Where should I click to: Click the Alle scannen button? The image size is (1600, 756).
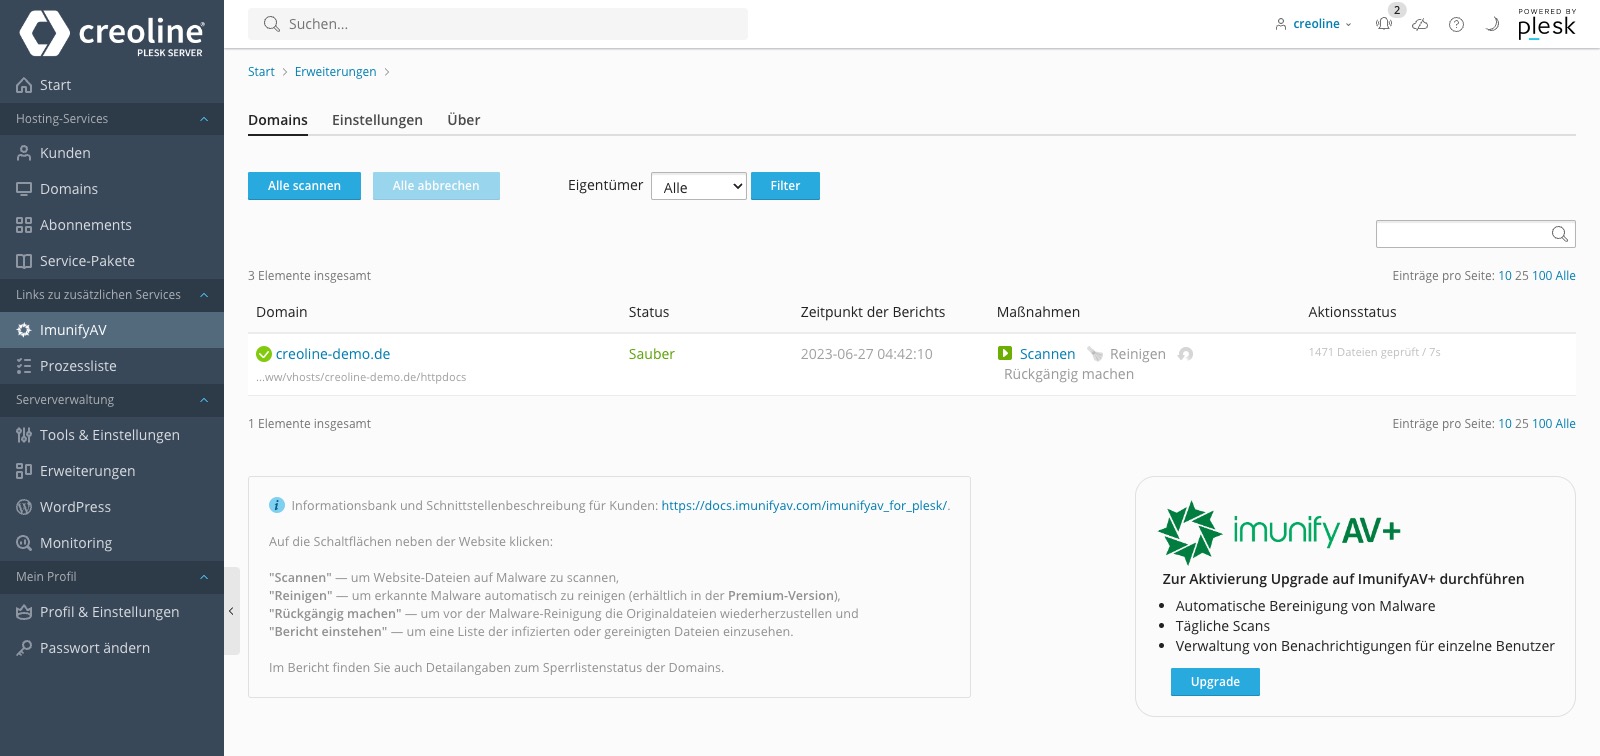(x=304, y=186)
